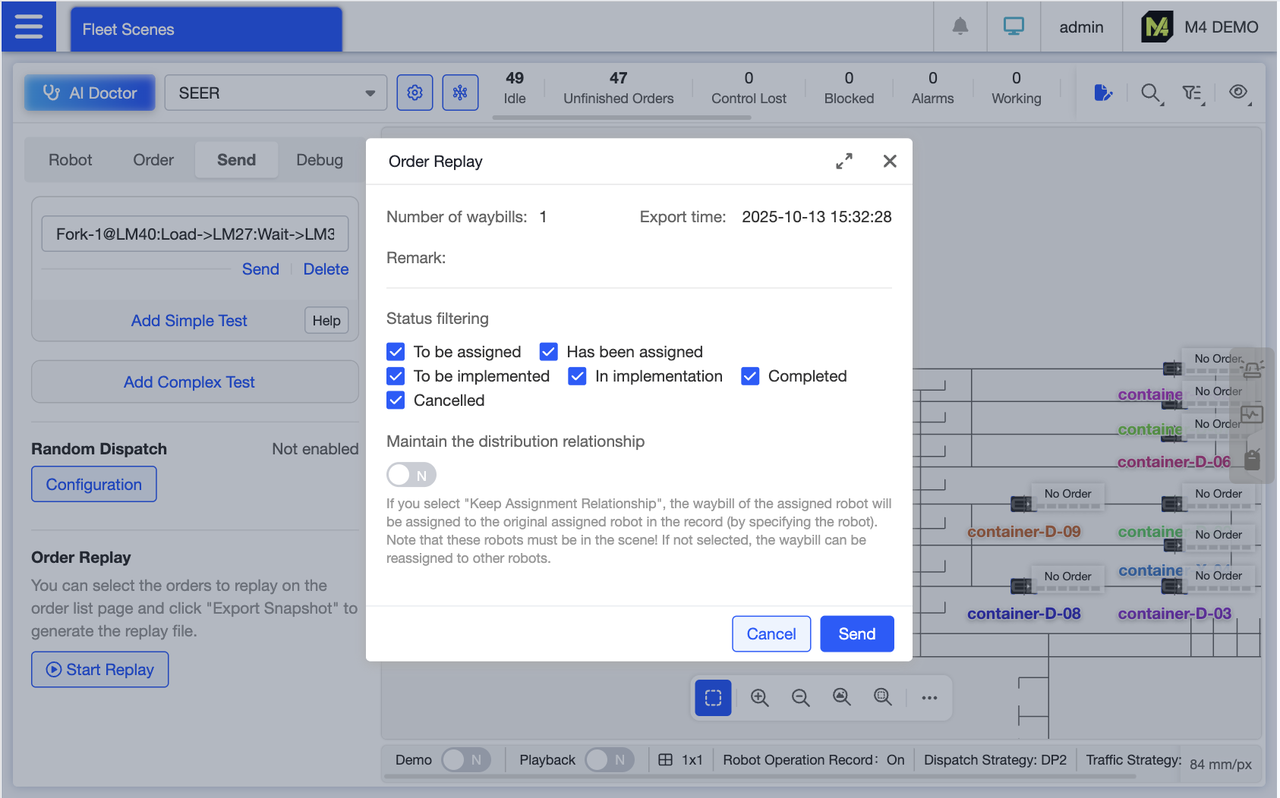Click the blue document-edit icon in the toolbar
Viewport: 1280px width, 798px height.
(1102, 93)
